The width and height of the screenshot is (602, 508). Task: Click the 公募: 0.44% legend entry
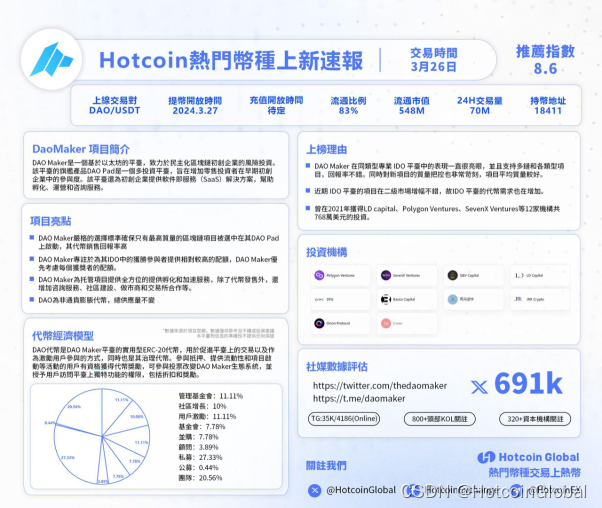(x=198, y=468)
